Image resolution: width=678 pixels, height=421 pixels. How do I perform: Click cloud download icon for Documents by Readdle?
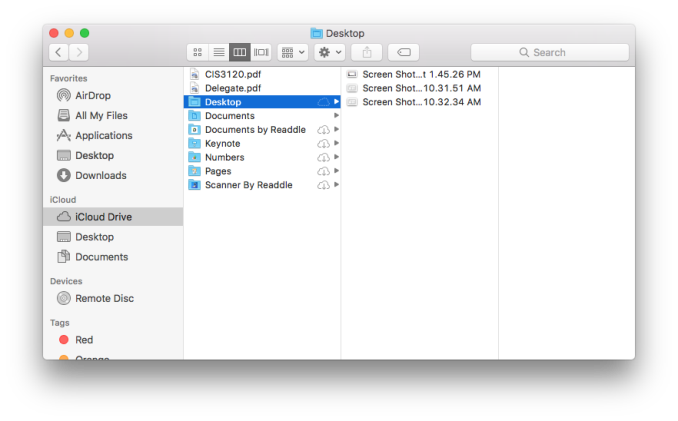click(x=323, y=130)
